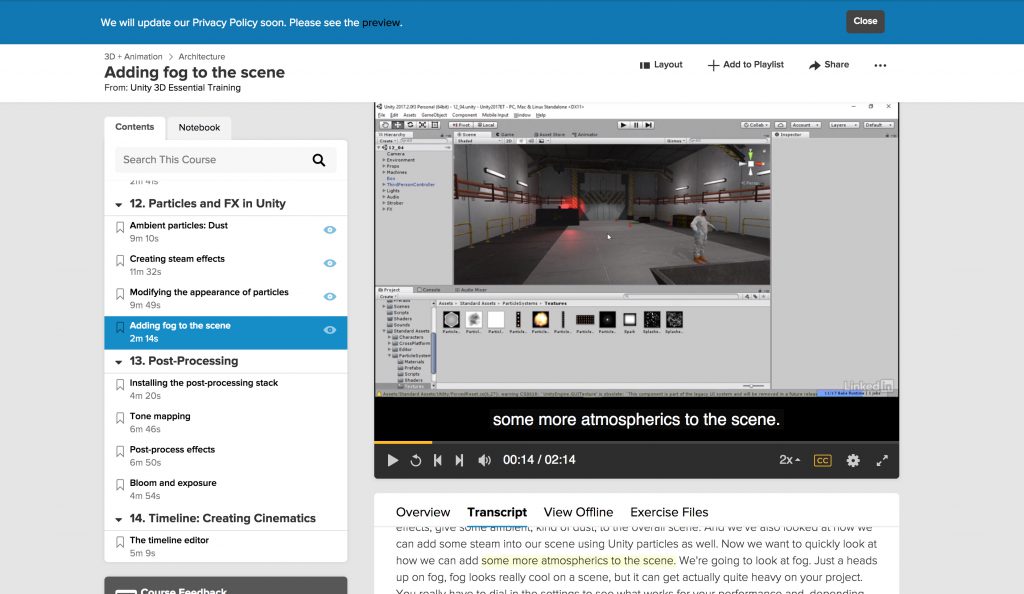Open the privacy policy preview link
The width and height of the screenshot is (1024, 594).
pyautogui.click(x=381, y=23)
